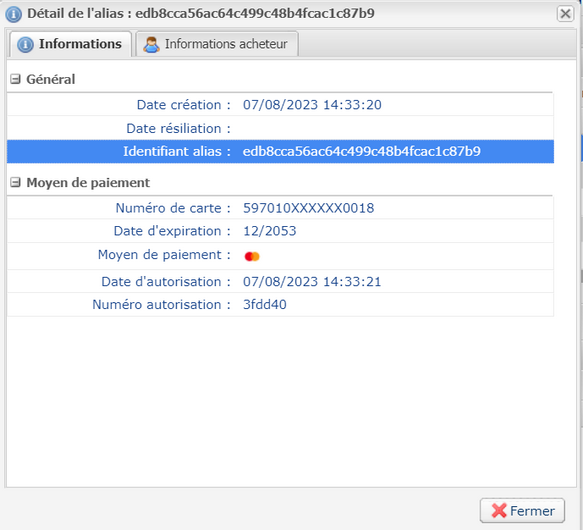The image size is (583, 530).
Task: Click the Date d'expiration value 12/2053
Action: [x=270, y=231]
